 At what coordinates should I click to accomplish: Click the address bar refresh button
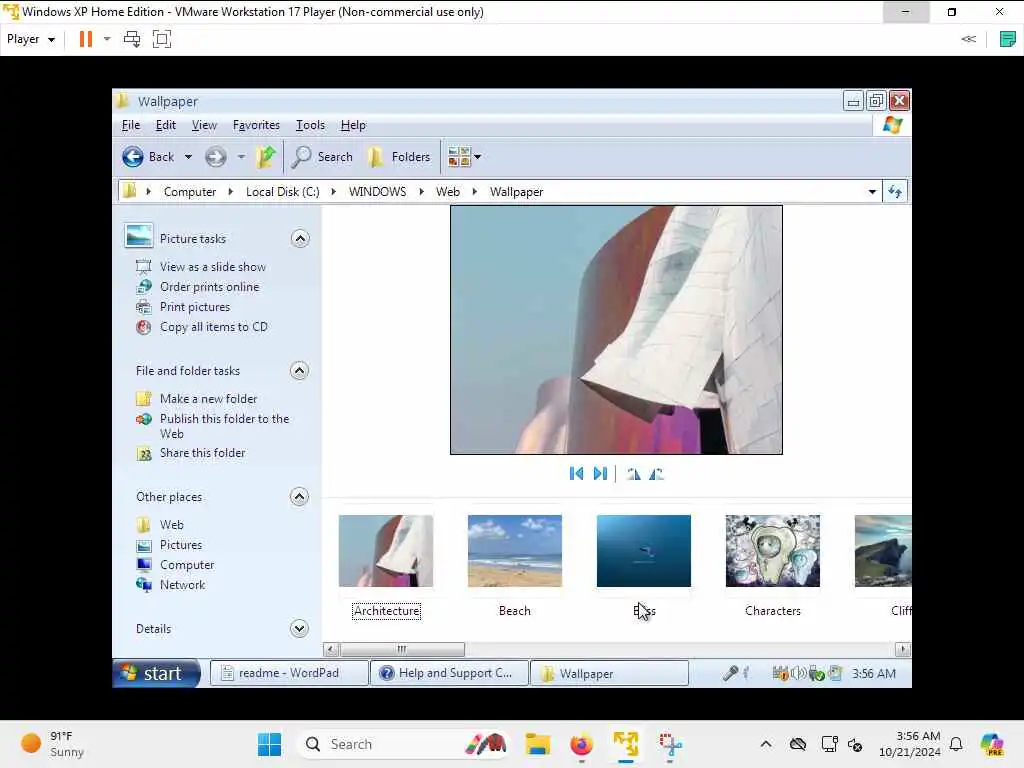tap(895, 192)
